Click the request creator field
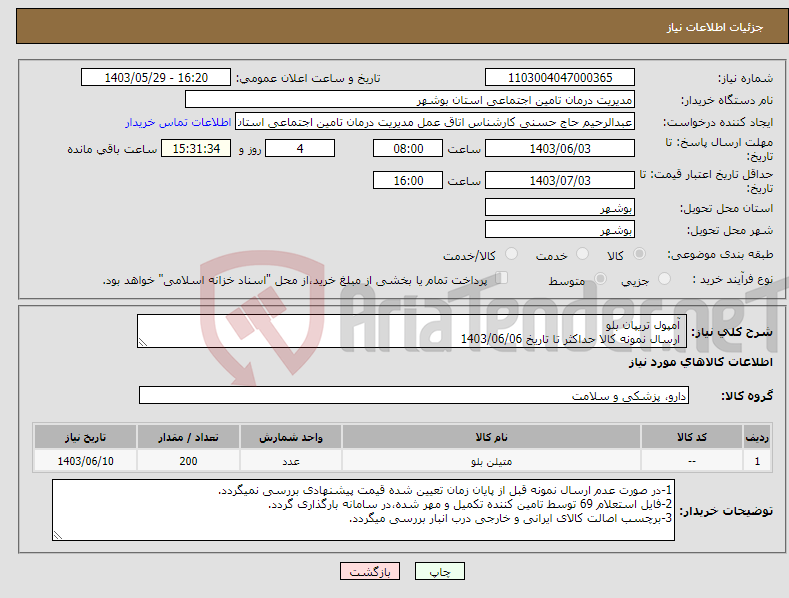Screen dimensions: 789x598 (x=435, y=122)
